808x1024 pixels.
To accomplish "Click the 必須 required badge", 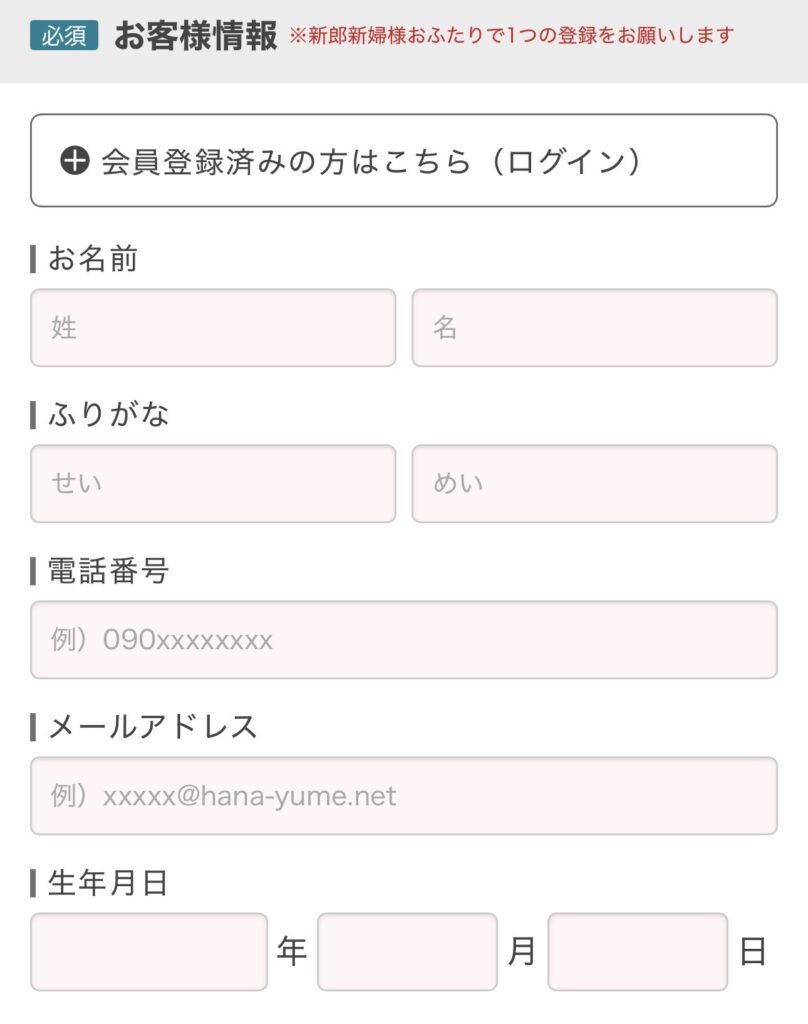I will coord(64,37).
